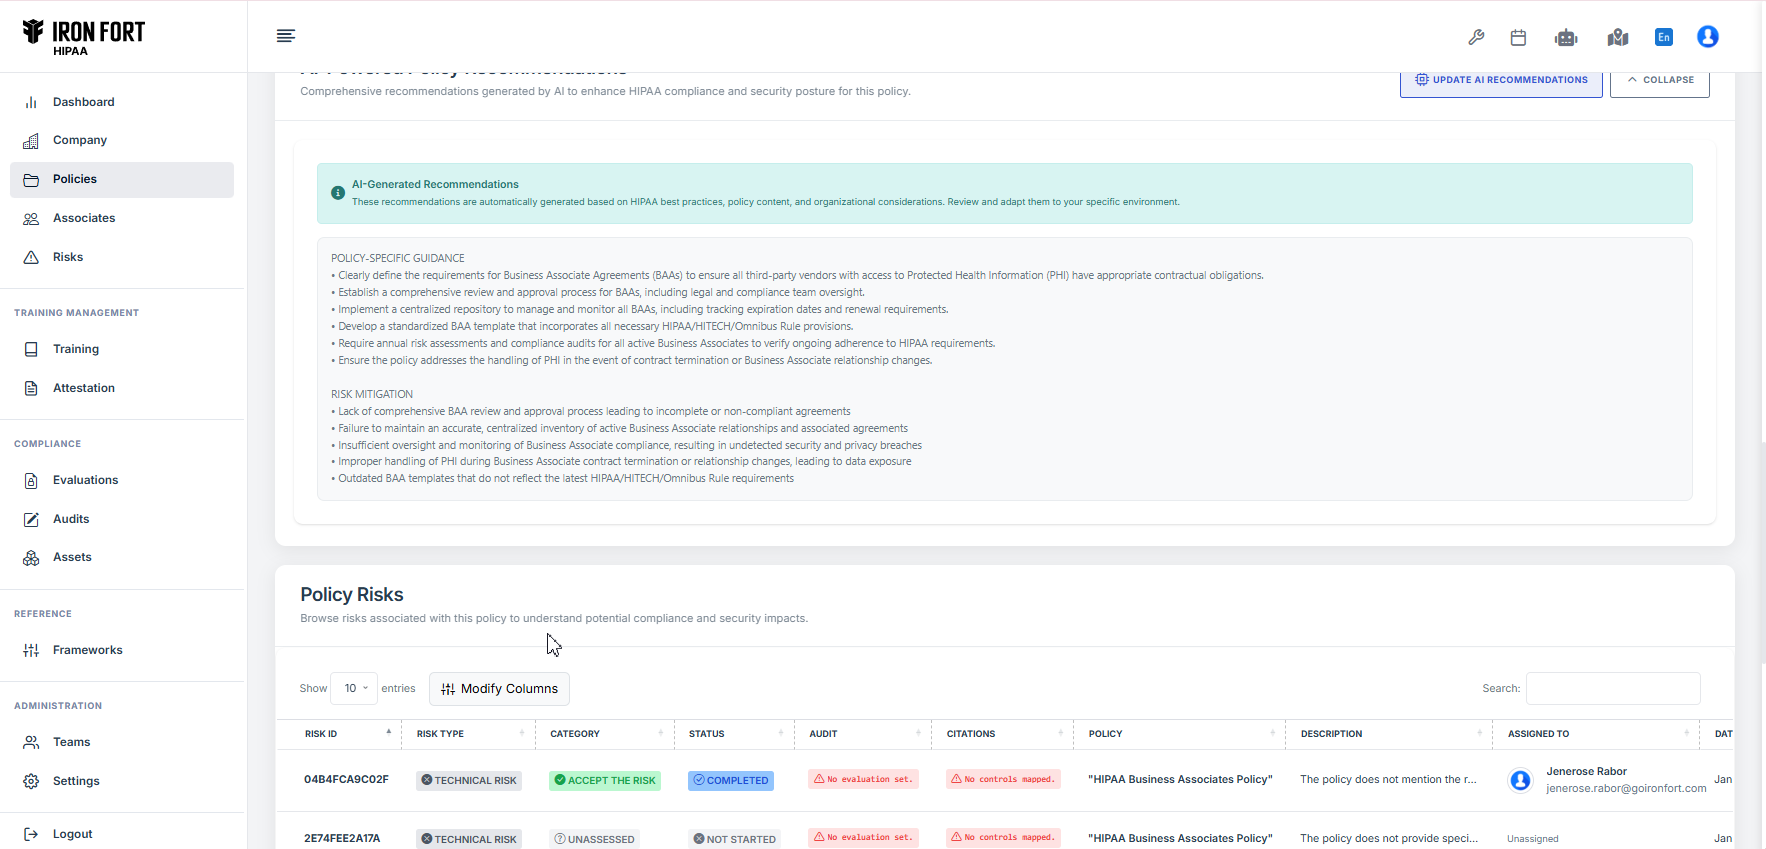
Task: Sort table by Risk ID column
Action: [340, 734]
